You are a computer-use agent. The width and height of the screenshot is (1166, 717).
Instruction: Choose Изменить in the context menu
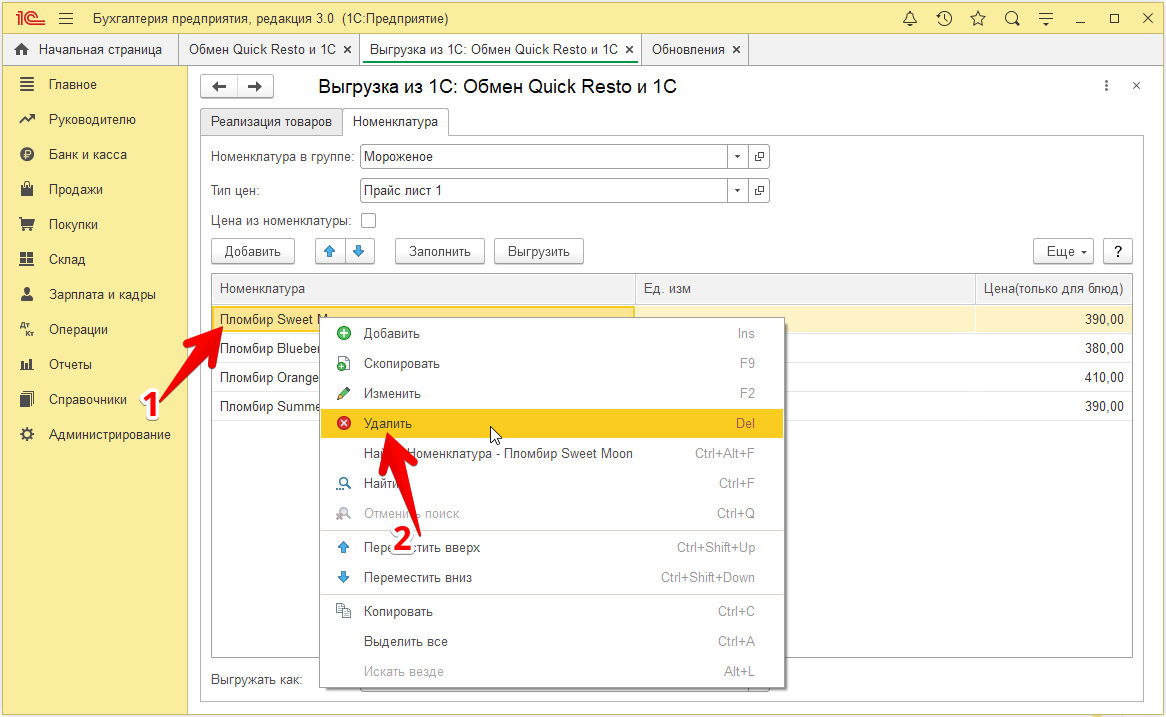[552, 393]
